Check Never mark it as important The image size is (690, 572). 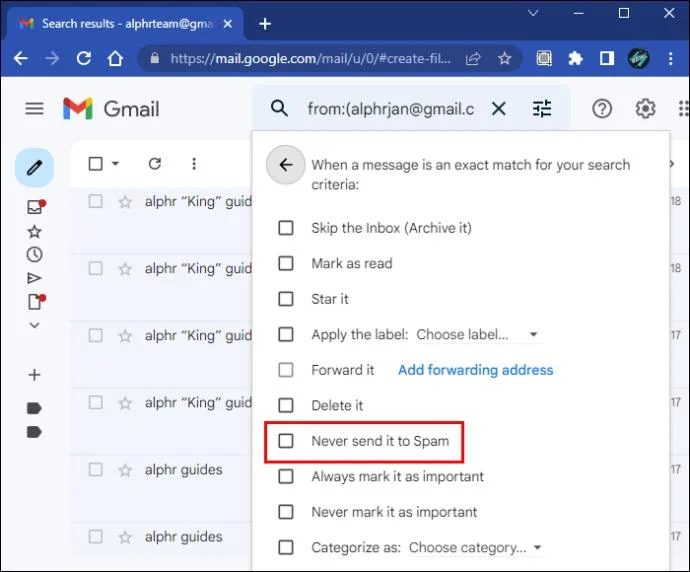[286, 512]
